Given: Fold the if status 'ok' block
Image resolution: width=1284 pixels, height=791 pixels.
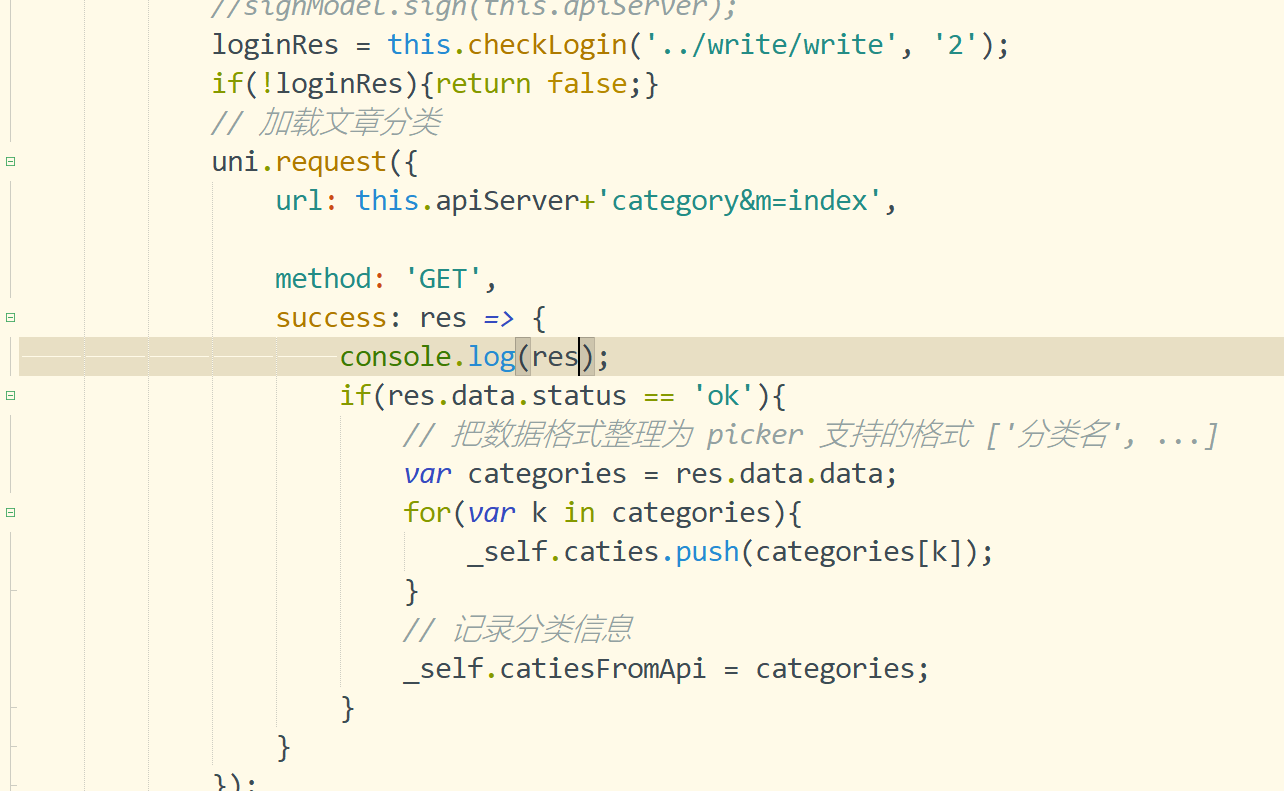Looking at the screenshot, I should pyautogui.click(x=10, y=395).
